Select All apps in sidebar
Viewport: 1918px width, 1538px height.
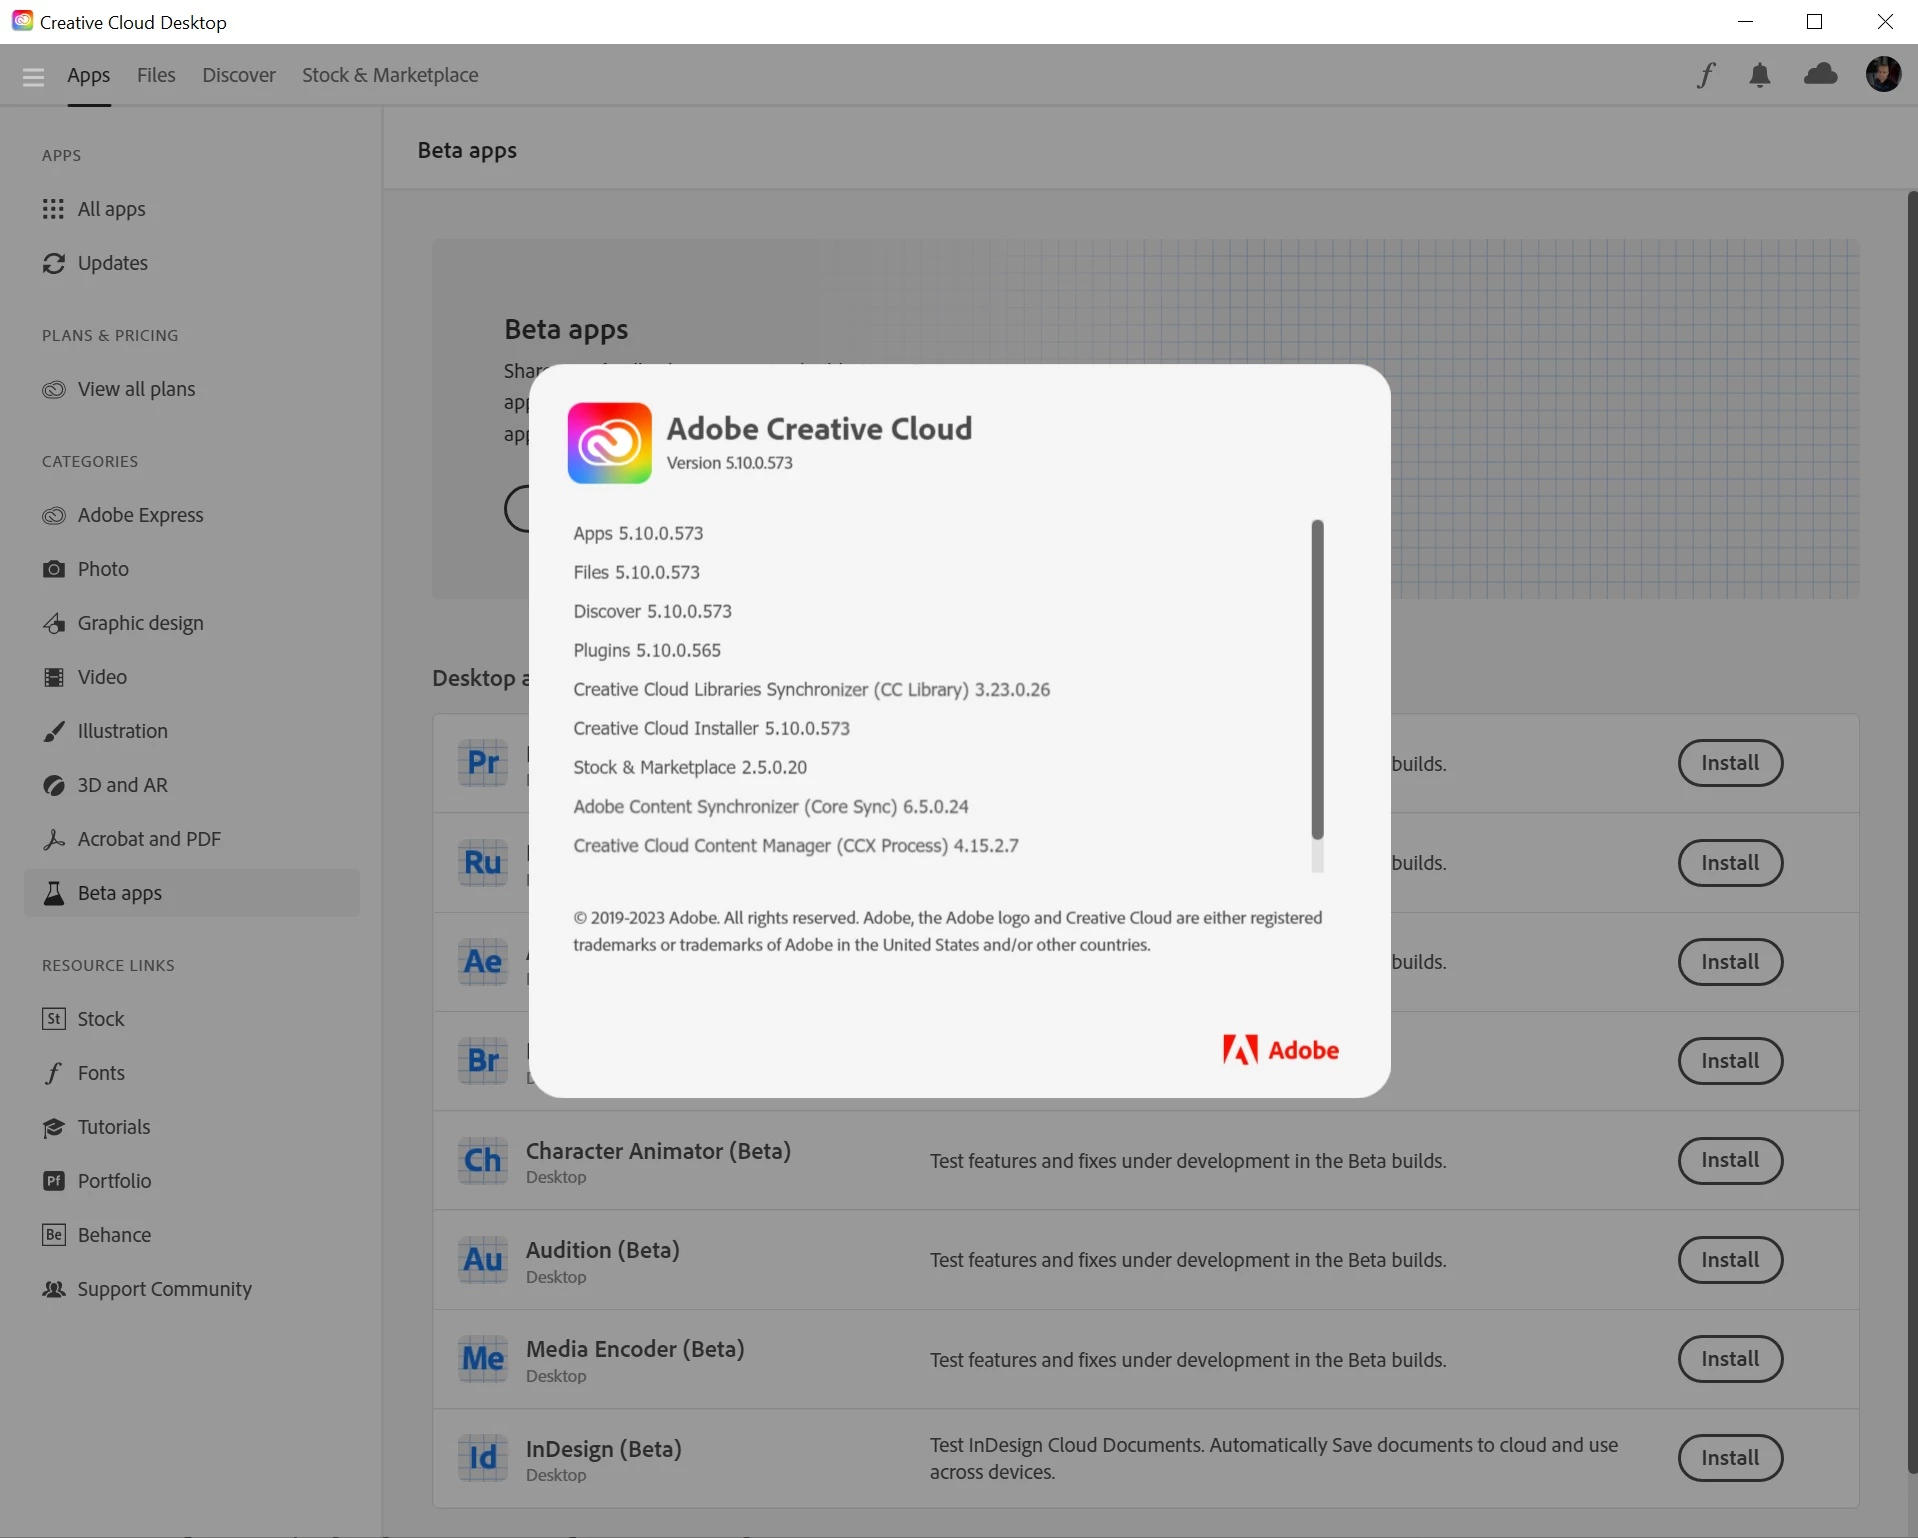coord(192,209)
